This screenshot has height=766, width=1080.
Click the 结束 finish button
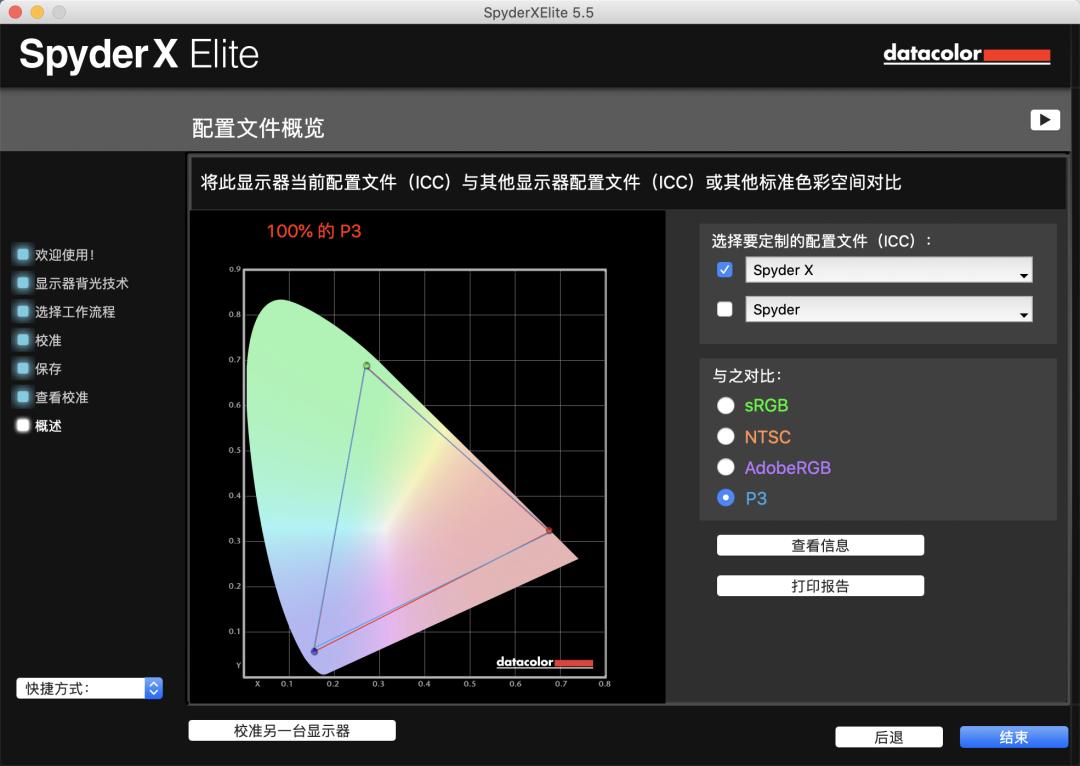(x=1014, y=737)
